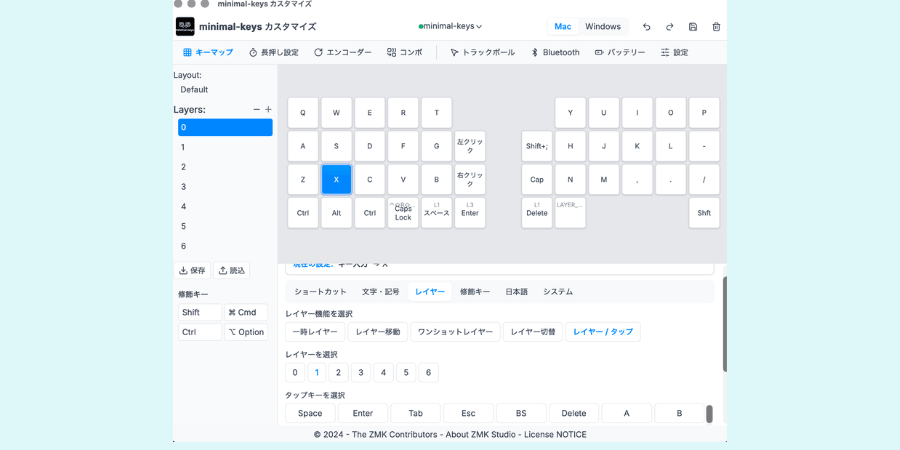Add a layer with the plus icon
Screen dimensions: 900x450
click(x=268, y=110)
